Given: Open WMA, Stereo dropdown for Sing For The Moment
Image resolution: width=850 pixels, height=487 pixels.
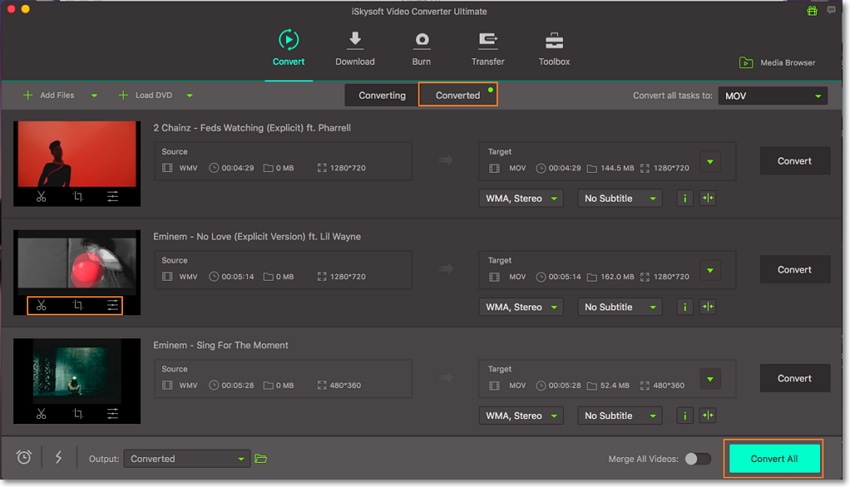Looking at the screenshot, I should pyautogui.click(x=521, y=416).
